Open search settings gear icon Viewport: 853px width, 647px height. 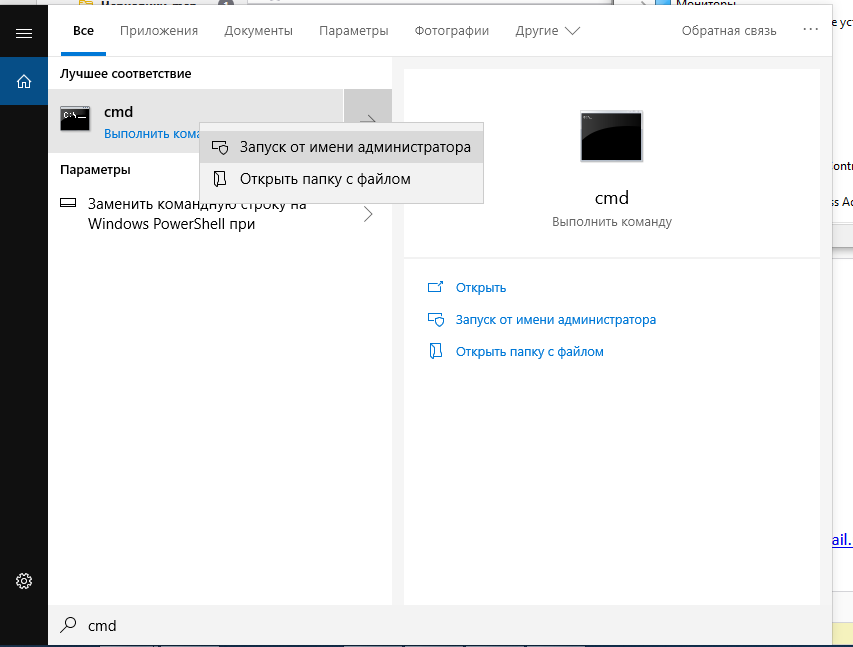(24, 581)
